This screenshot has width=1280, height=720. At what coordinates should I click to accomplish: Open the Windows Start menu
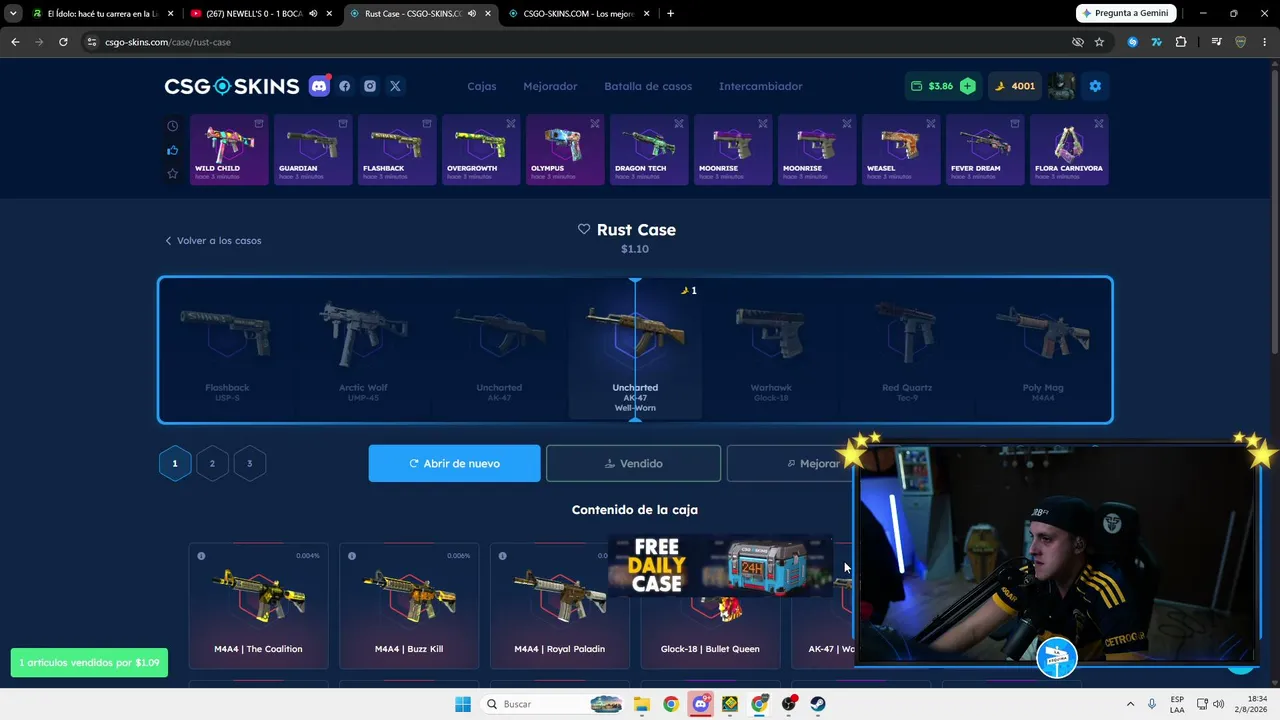[462, 704]
